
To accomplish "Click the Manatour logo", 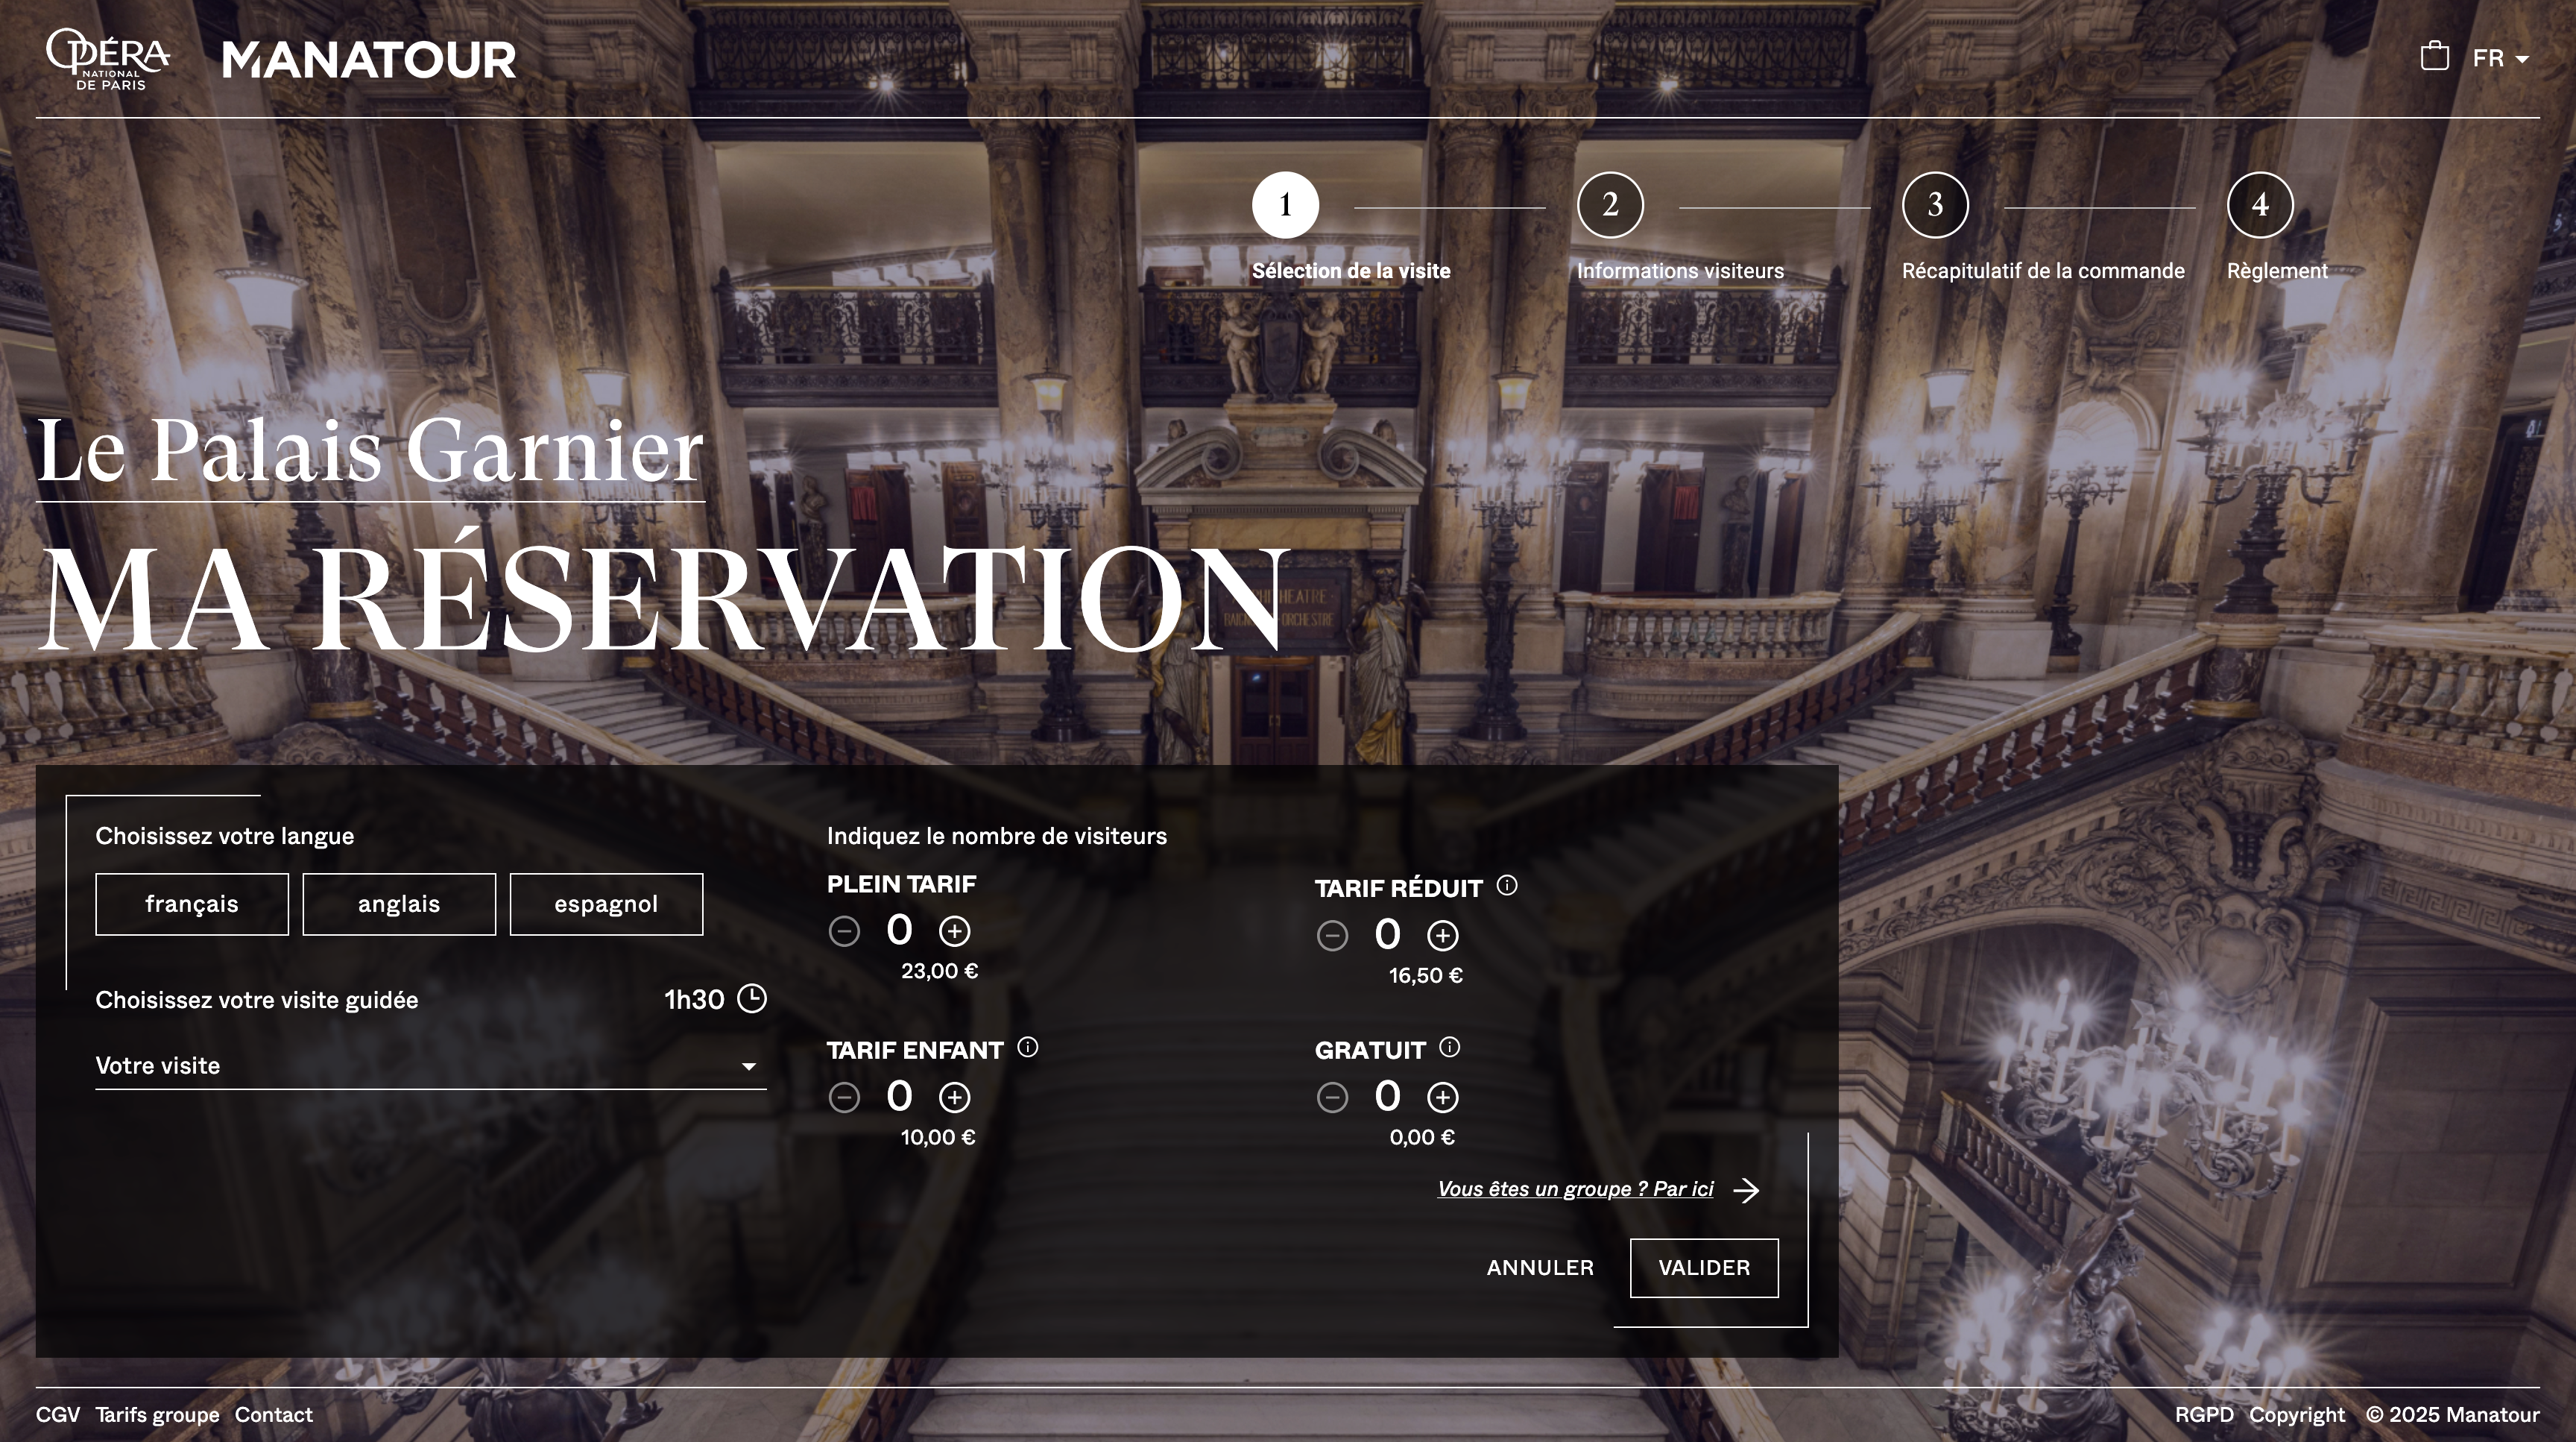I will click(x=369, y=59).
